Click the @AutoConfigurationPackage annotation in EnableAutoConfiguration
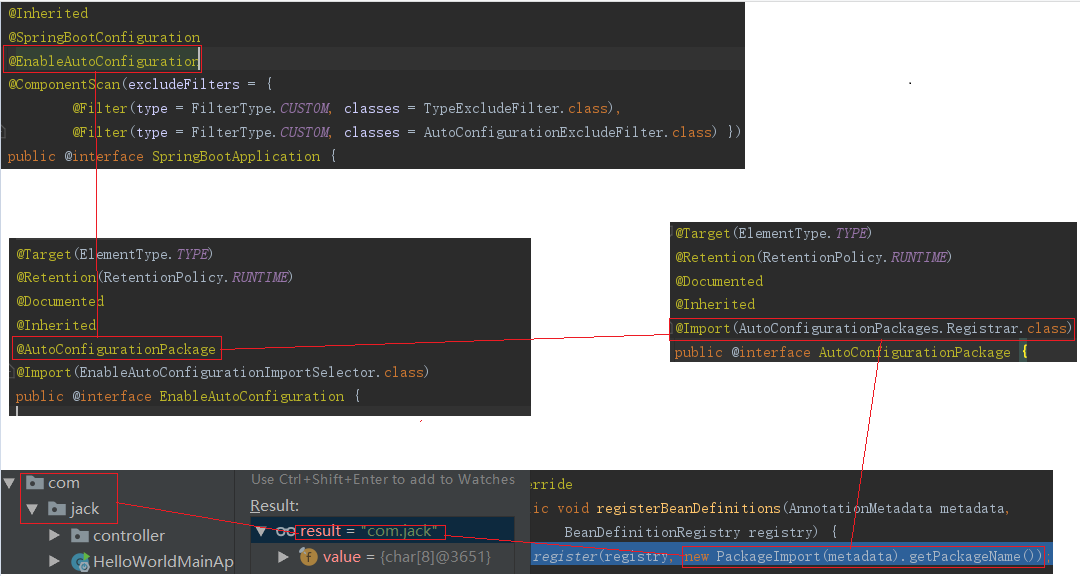Screen dimensions: 1080x576 116,349
